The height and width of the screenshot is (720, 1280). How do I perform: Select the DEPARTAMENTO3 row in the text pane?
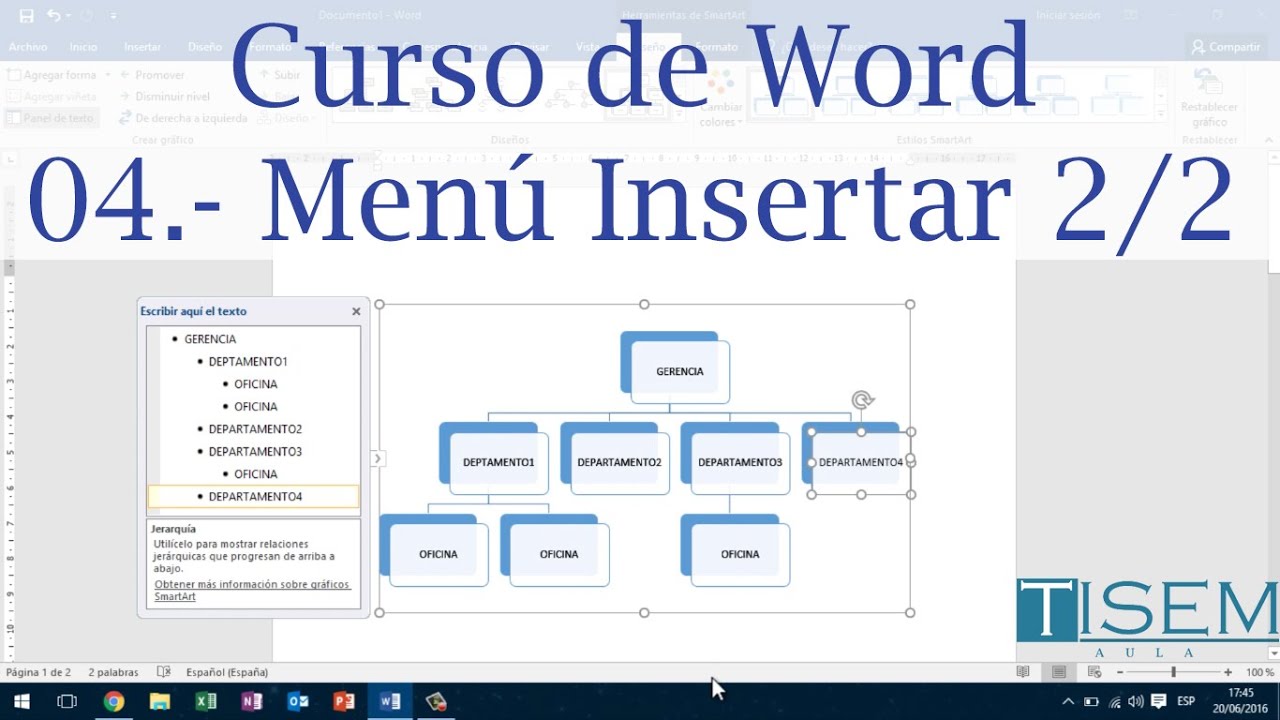click(253, 451)
